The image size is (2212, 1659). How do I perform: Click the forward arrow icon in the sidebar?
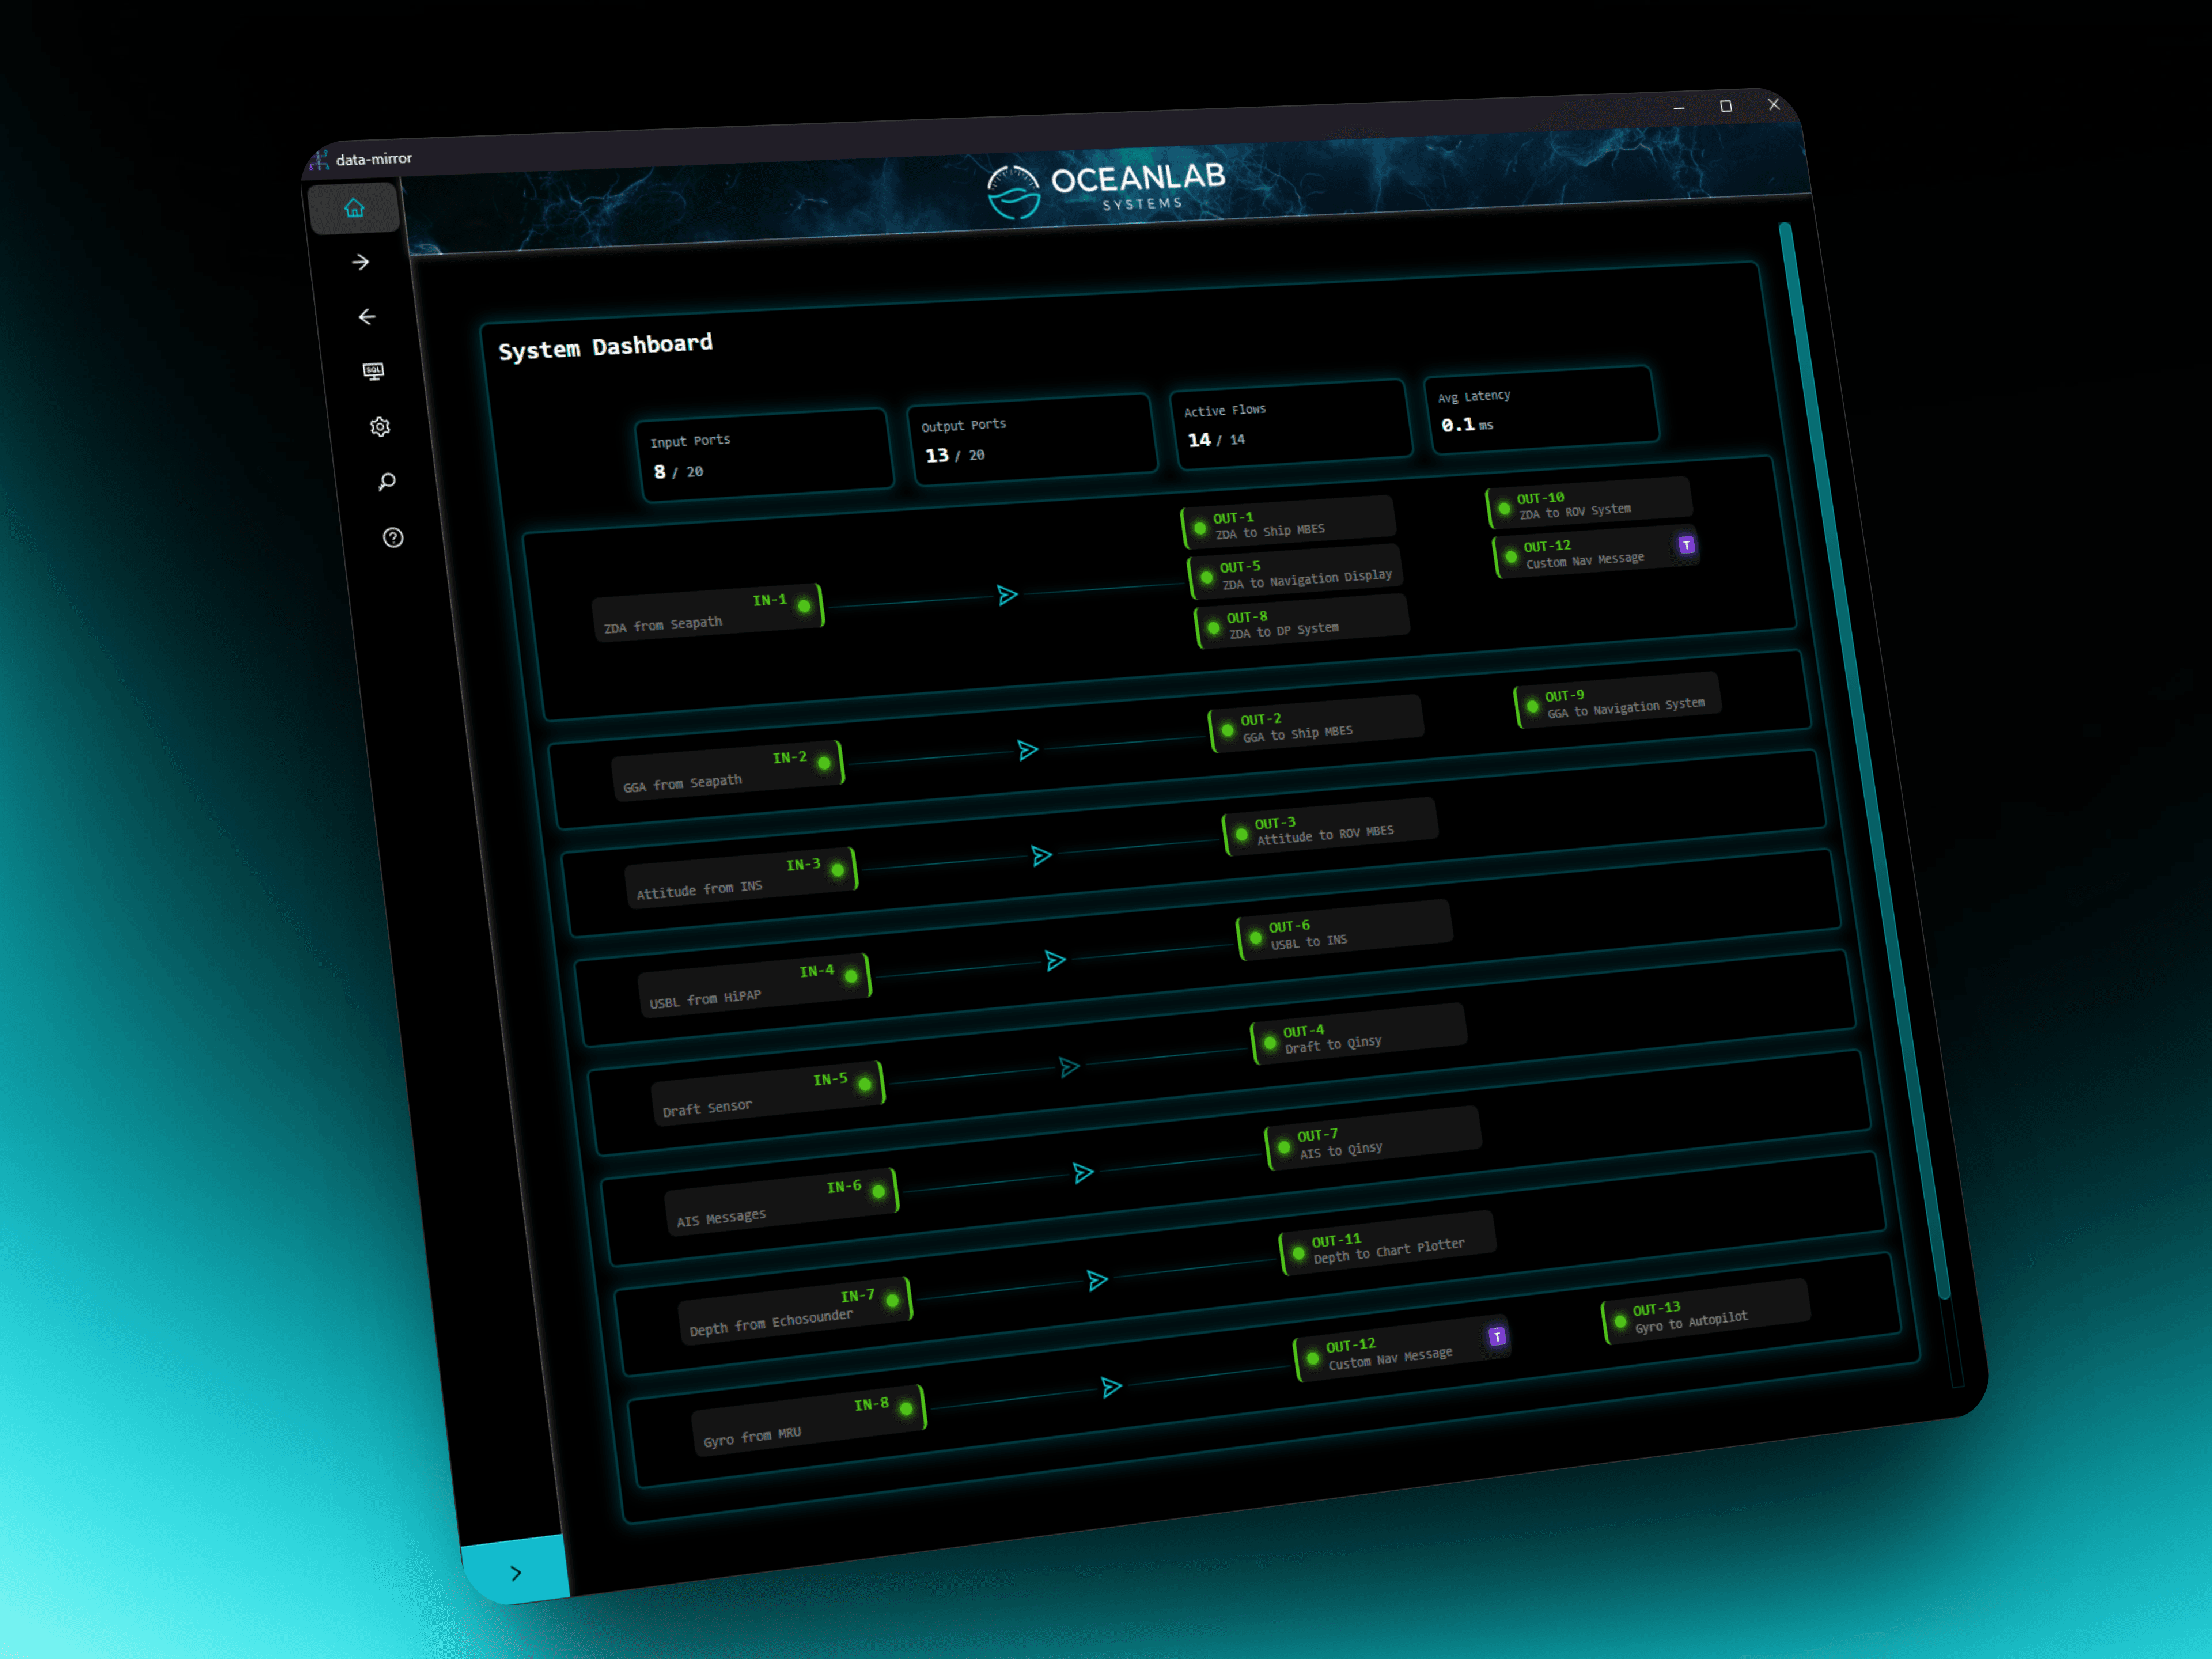coord(360,262)
